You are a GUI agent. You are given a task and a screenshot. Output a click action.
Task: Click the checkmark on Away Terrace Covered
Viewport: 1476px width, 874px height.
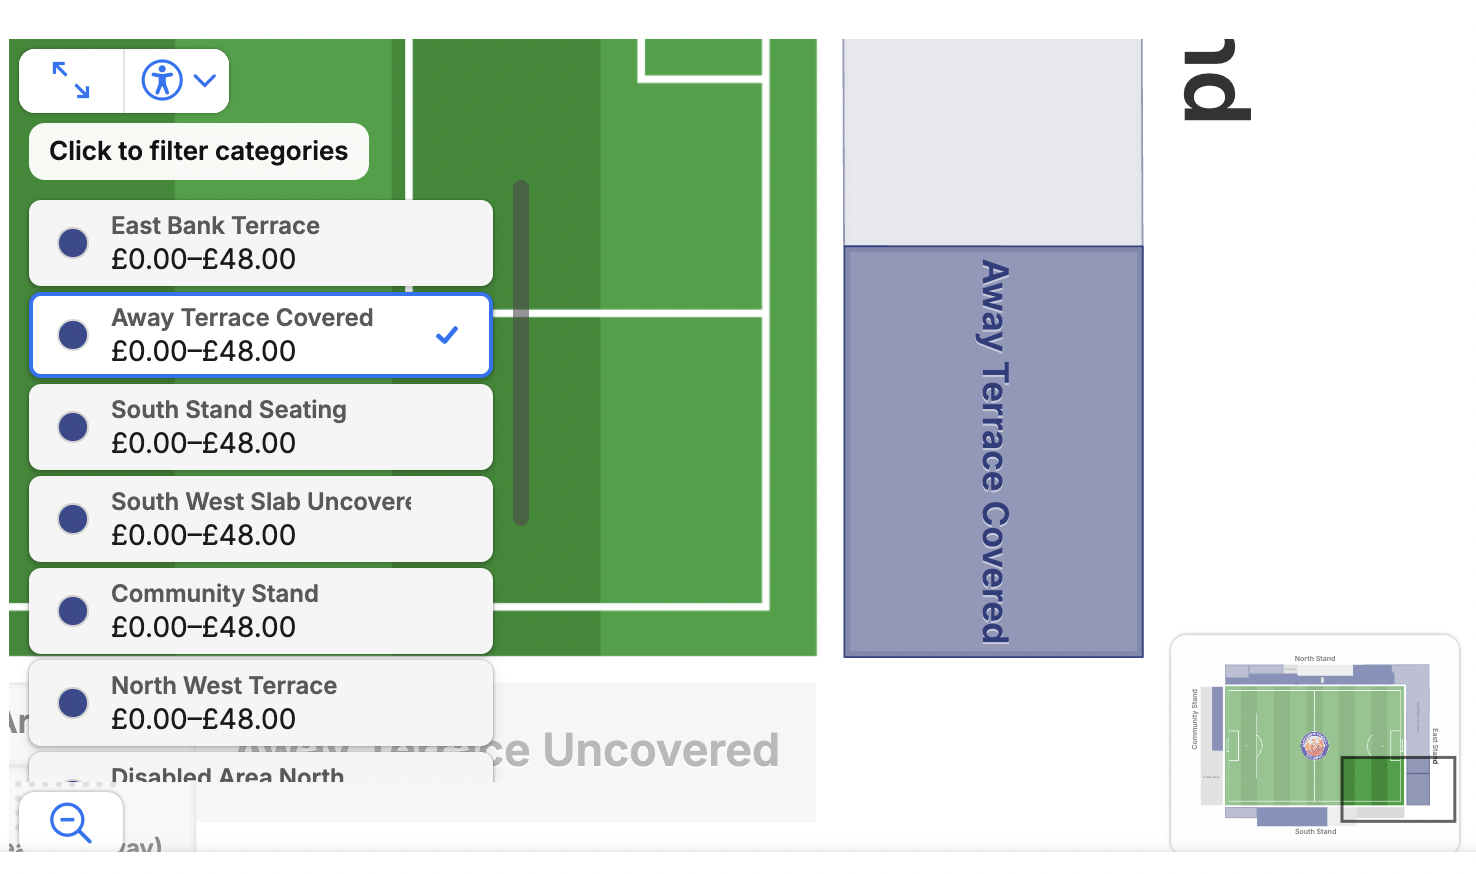coord(447,335)
